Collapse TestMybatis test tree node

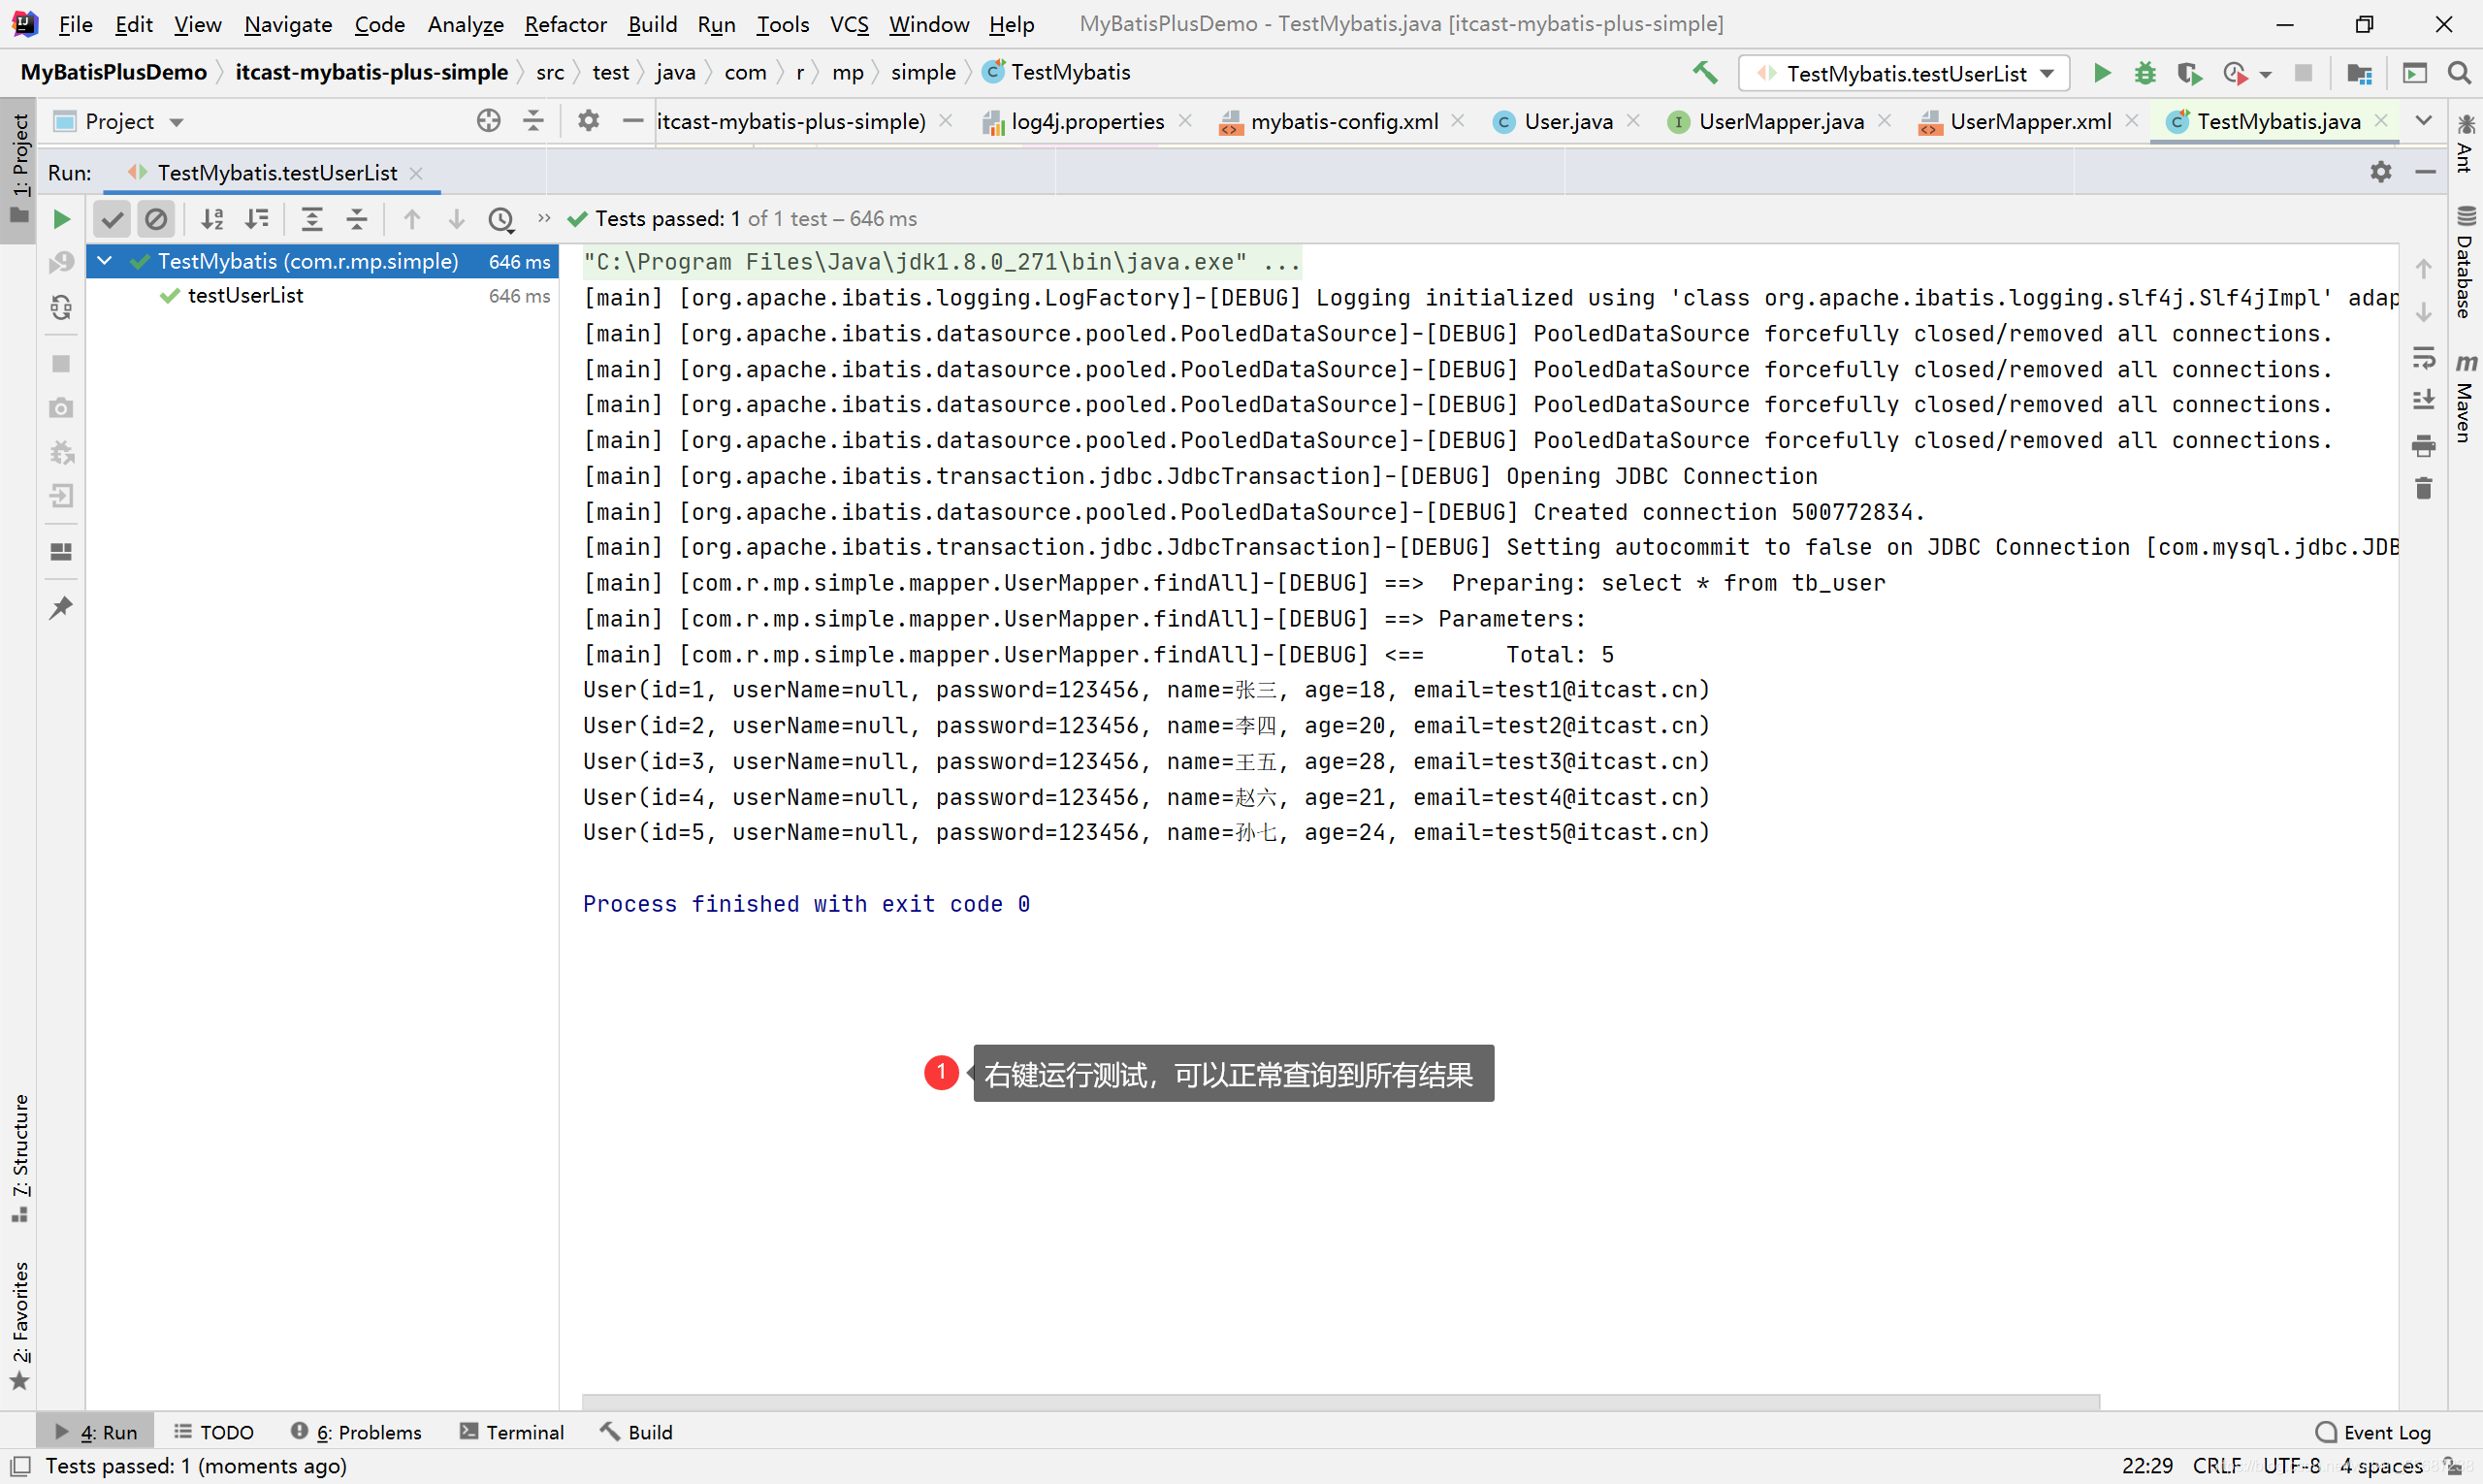click(104, 261)
